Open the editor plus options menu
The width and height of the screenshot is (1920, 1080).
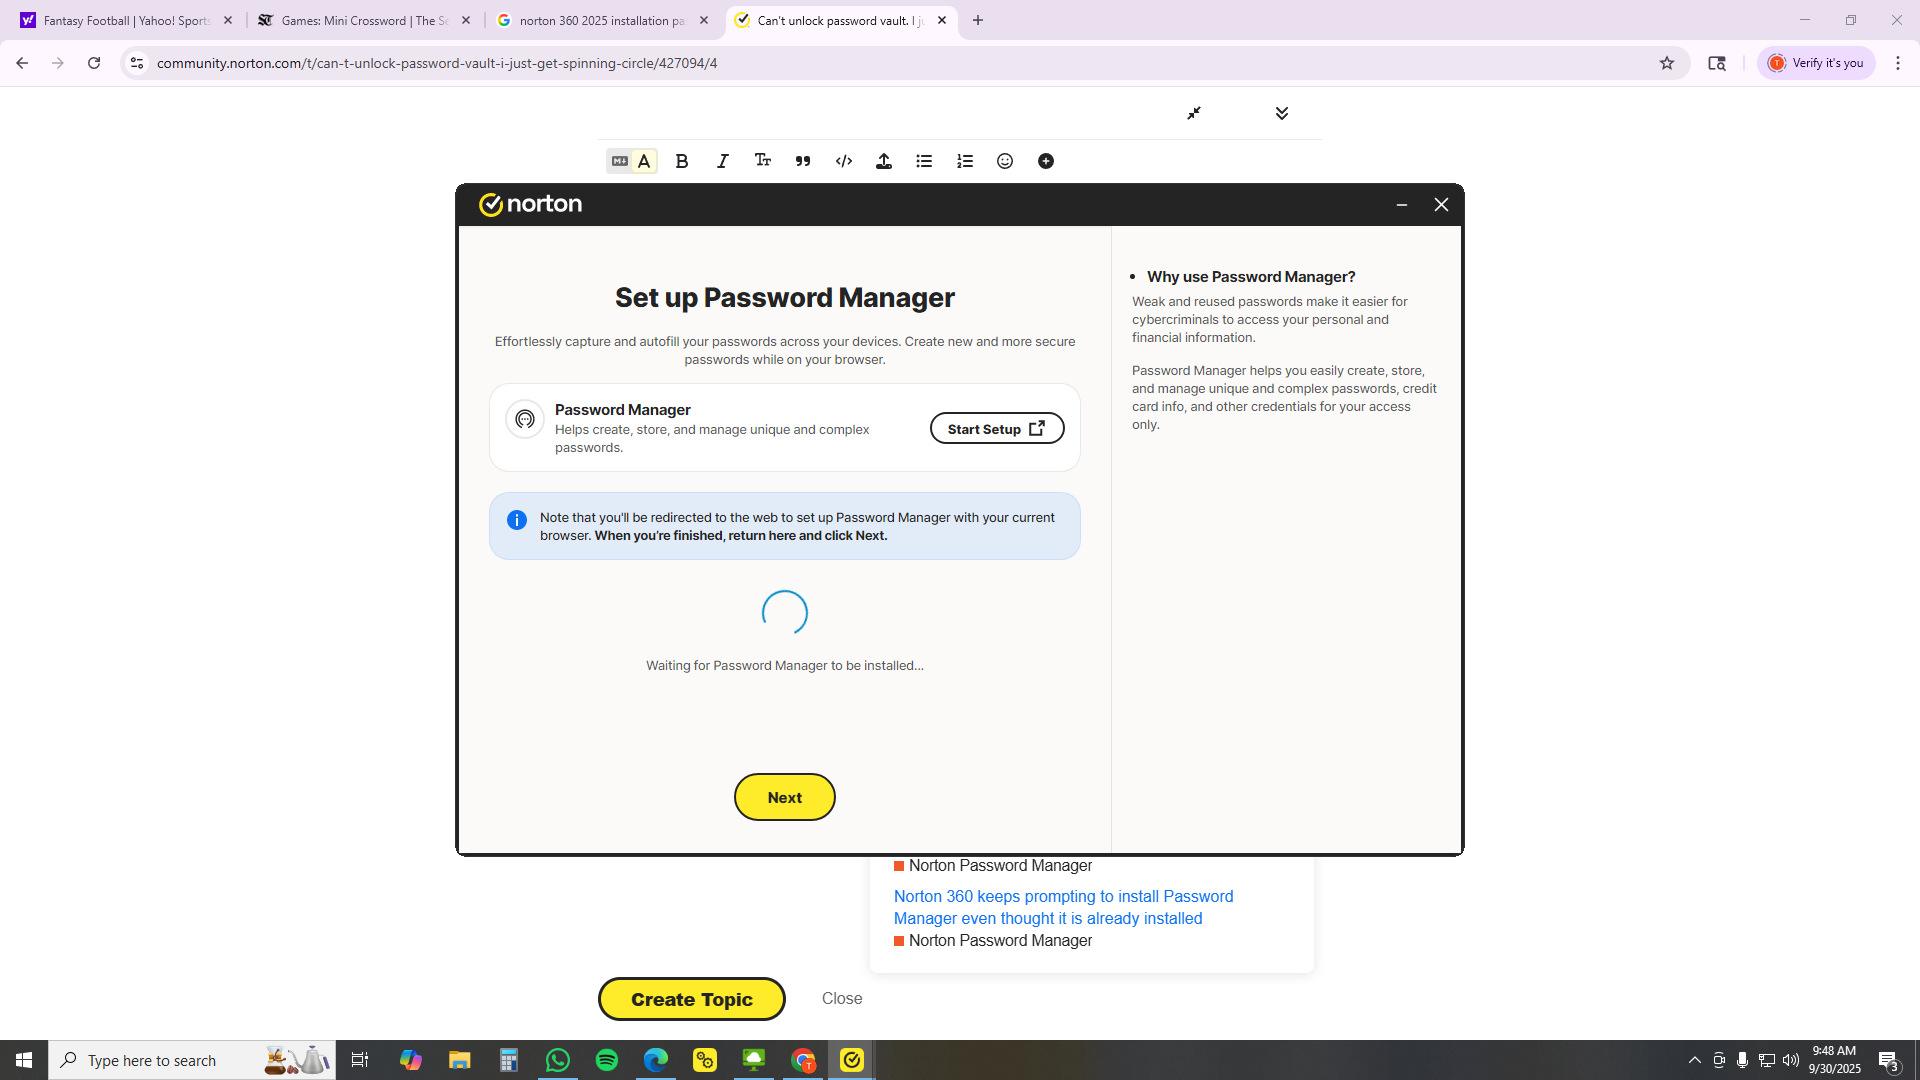pos(1046,161)
